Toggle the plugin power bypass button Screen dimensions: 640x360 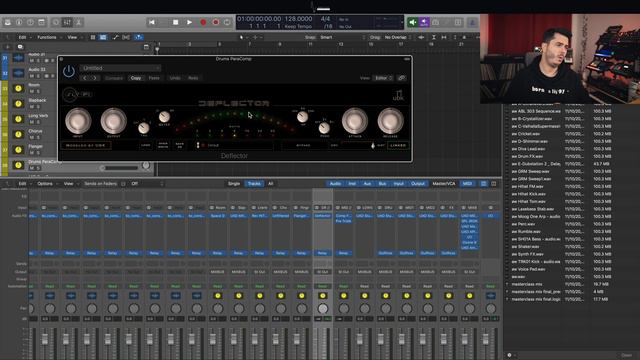69,71
